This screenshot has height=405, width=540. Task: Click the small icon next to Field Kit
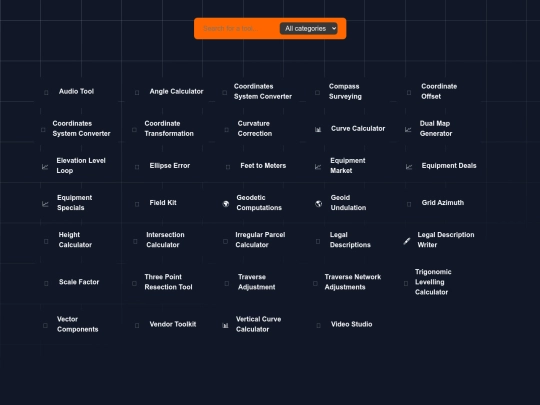click(137, 204)
